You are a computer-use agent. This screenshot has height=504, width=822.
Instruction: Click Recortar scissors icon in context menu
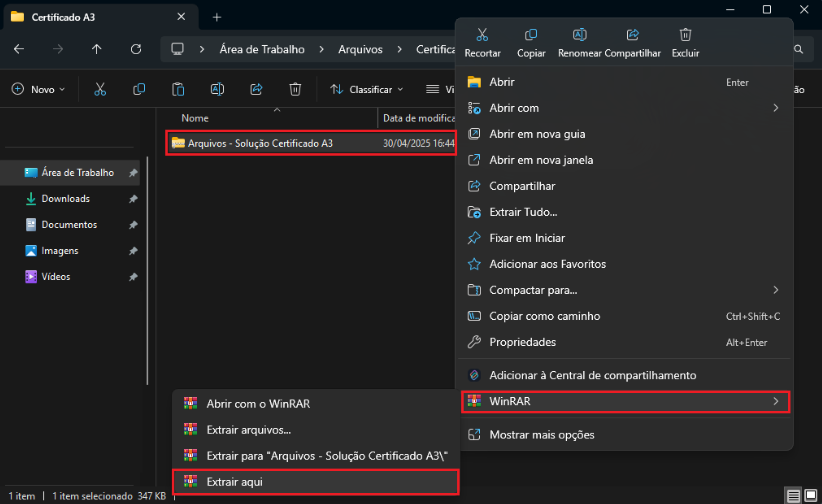pos(483,35)
